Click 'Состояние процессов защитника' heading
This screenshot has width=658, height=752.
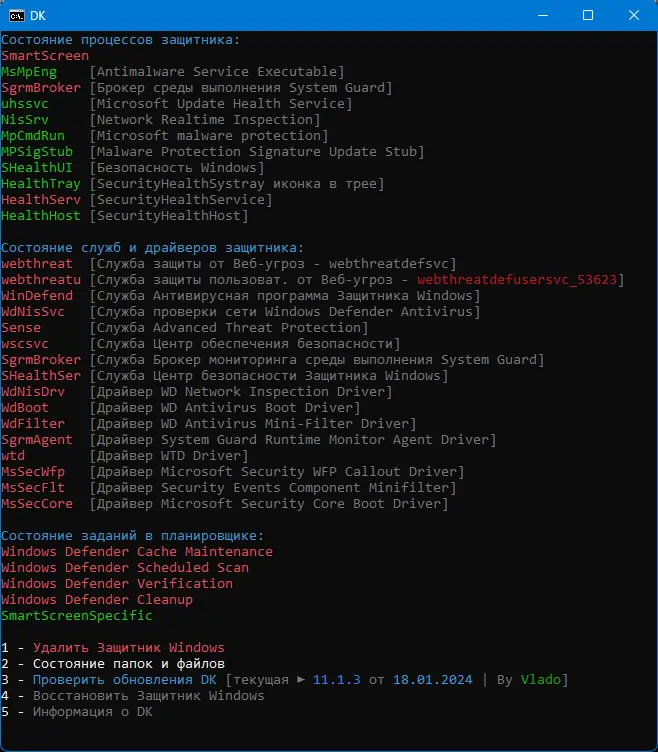[x=120, y=40]
